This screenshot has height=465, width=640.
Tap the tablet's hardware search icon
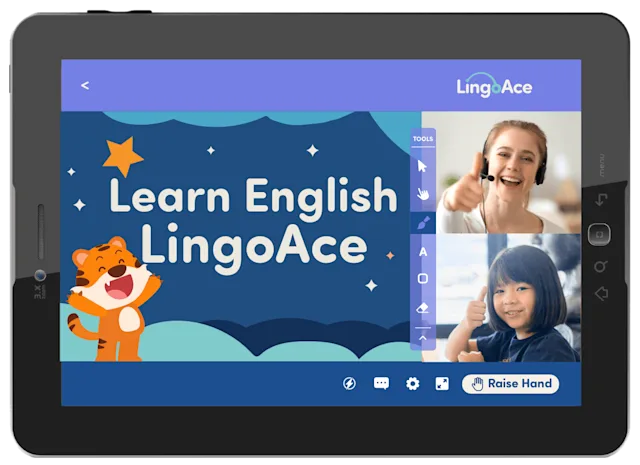pyautogui.click(x=600, y=267)
